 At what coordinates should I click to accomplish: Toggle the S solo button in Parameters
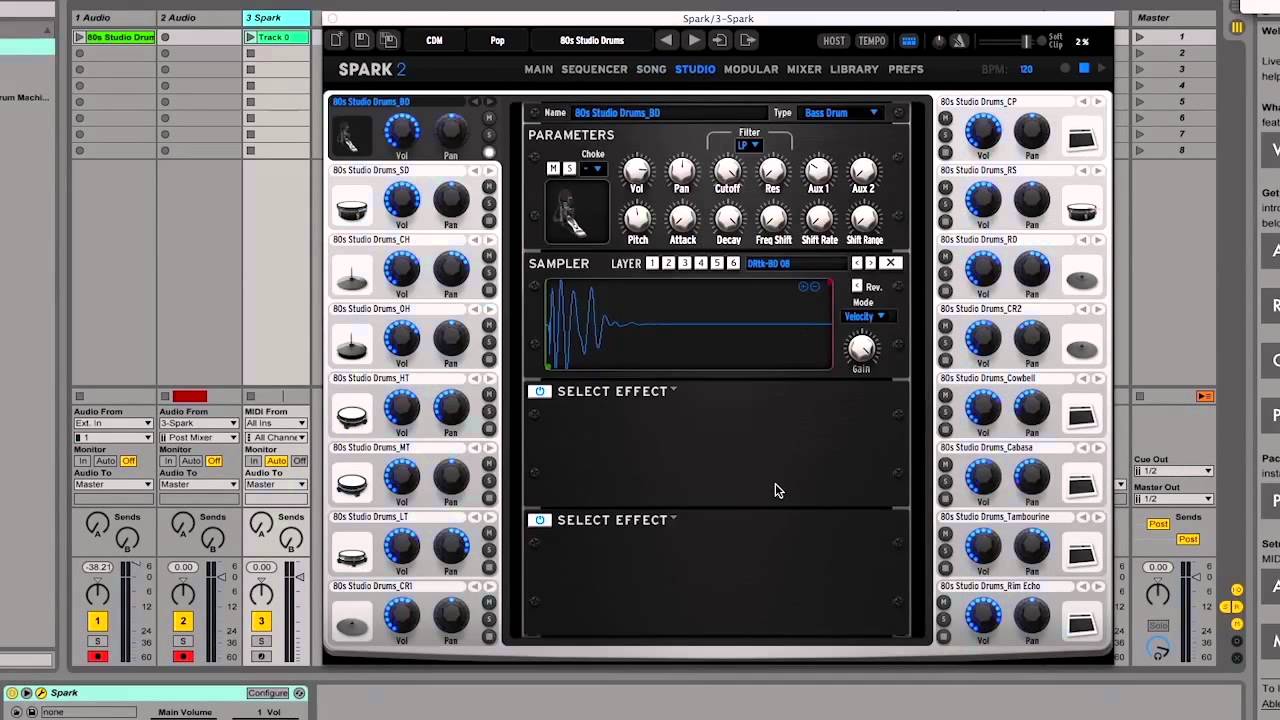(x=569, y=169)
